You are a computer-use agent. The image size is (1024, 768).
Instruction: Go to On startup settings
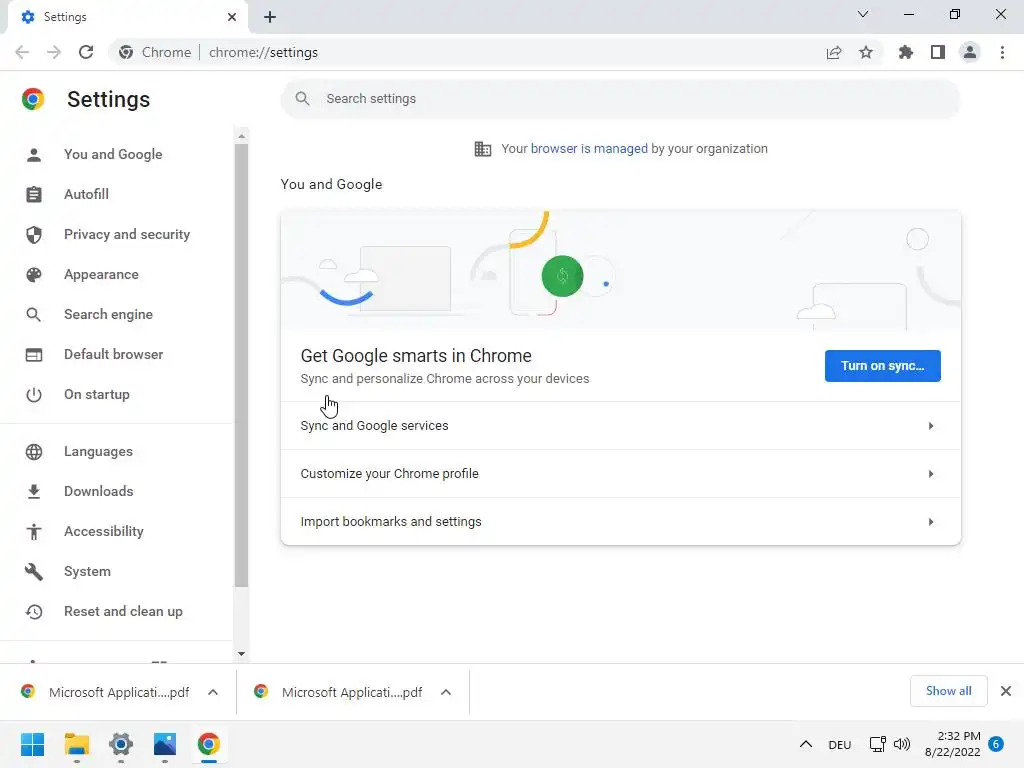pos(97,394)
